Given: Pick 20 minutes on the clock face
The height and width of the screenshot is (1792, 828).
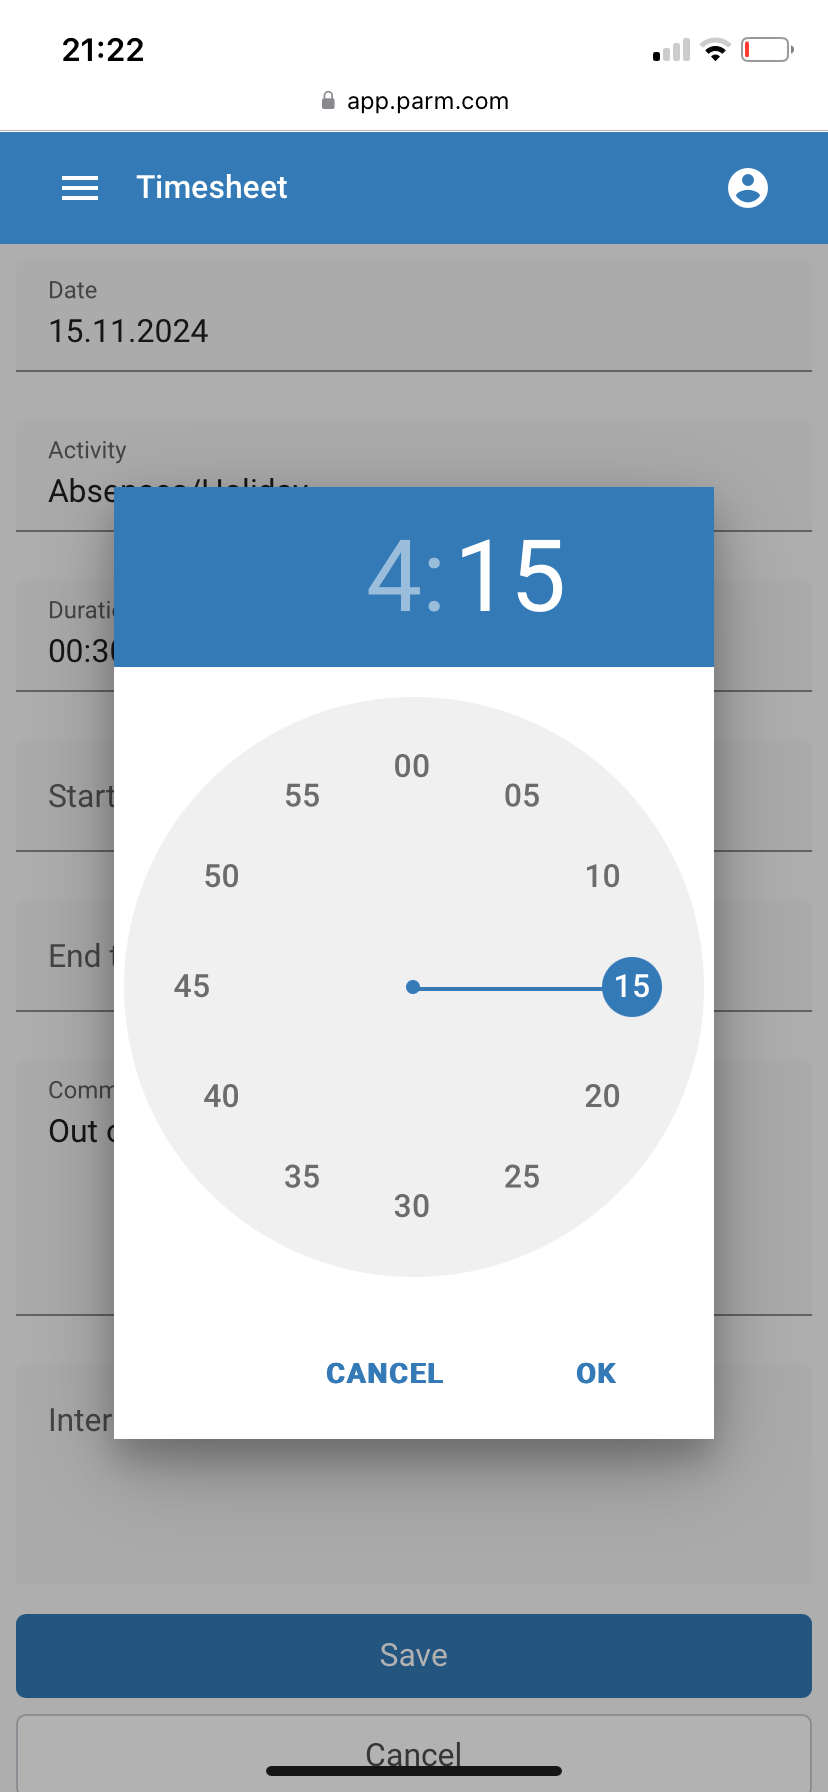Looking at the screenshot, I should click(602, 1097).
